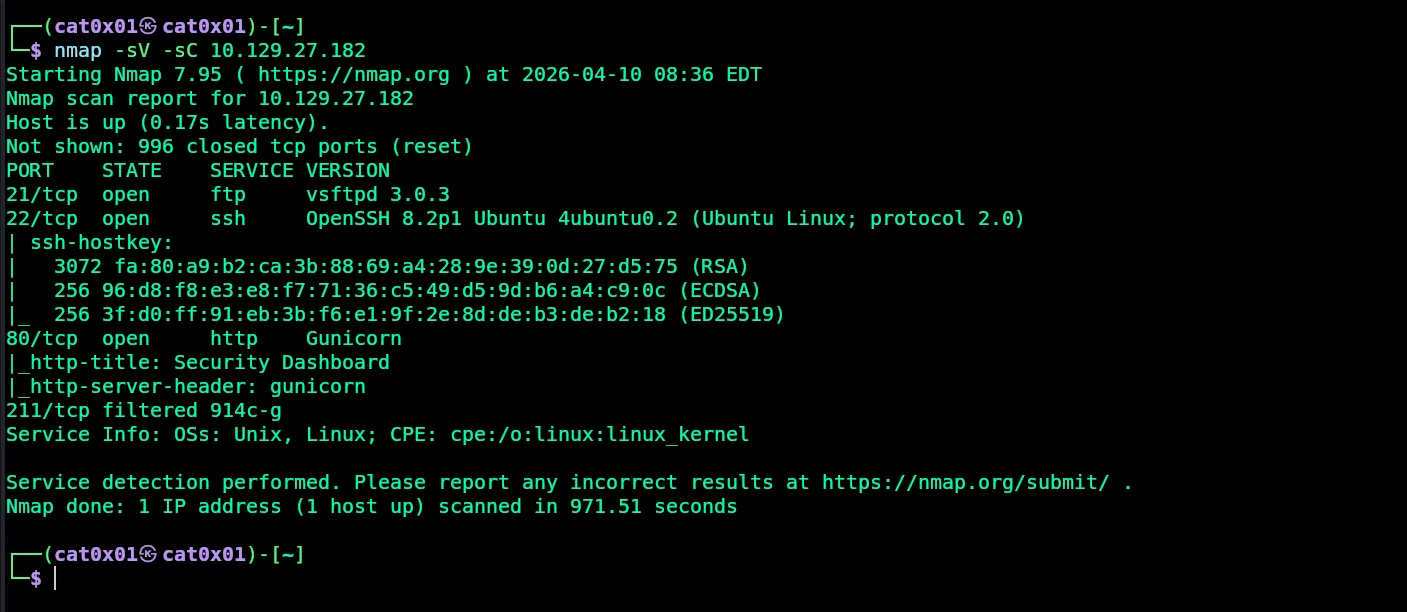Click the Security Dashboard http-title text
This screenshot has width=1407, height=612.
(x=281, y=362)
